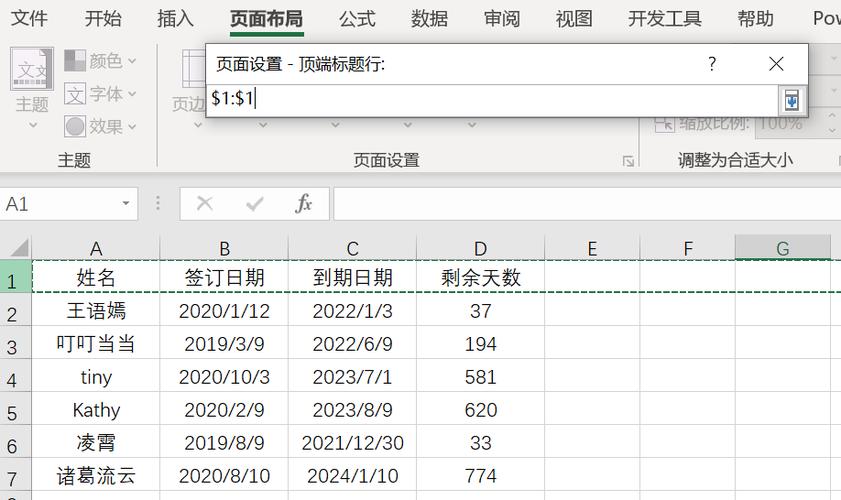Open the 视图 ribbon tab
The width and height of the screenshot is (841, 500).
pyautogui.click(x=574, y=19)
